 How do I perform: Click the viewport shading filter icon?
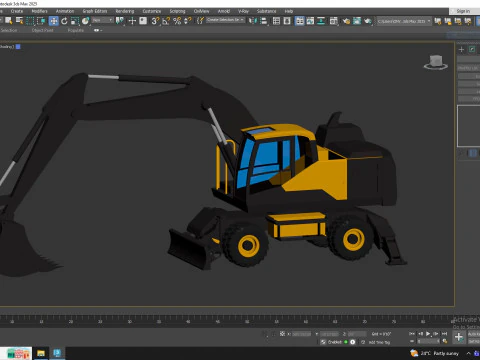pos(18,47)
